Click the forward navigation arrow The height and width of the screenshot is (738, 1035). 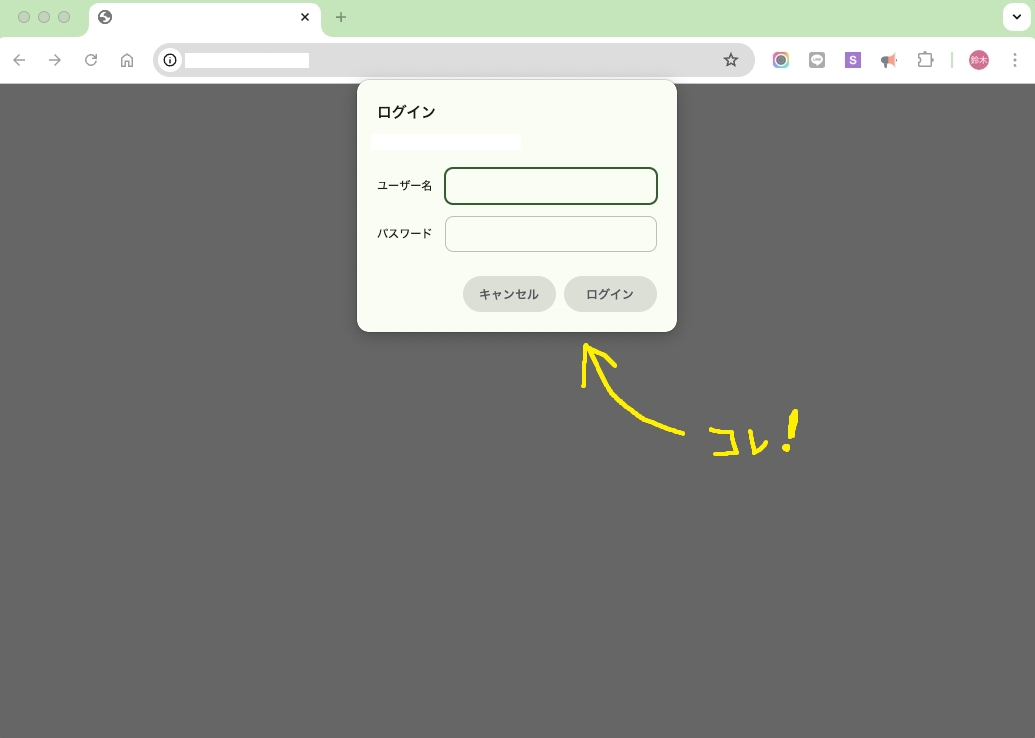pyautogui.click(x=55, y=60)
